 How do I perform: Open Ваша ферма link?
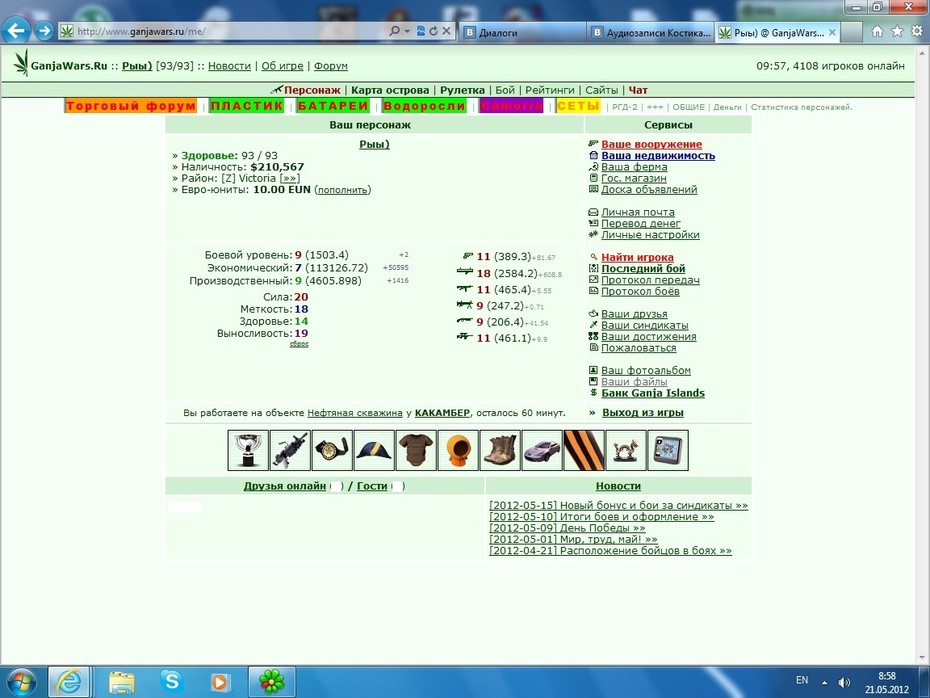click(x=634, y=167)
